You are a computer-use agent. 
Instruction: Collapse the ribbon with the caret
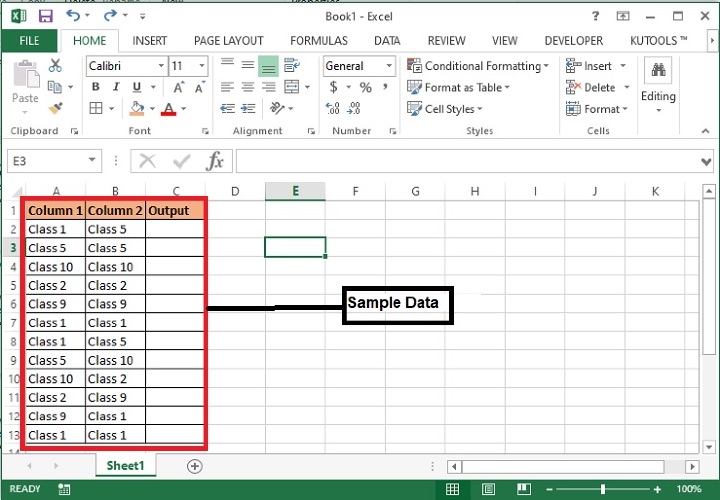coord(705,131)
